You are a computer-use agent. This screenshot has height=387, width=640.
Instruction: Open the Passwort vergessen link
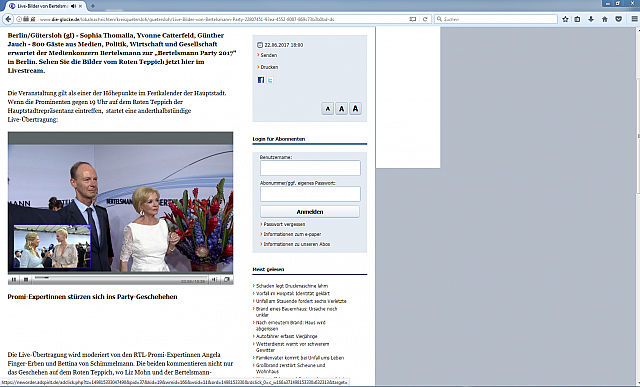[284, 224]
